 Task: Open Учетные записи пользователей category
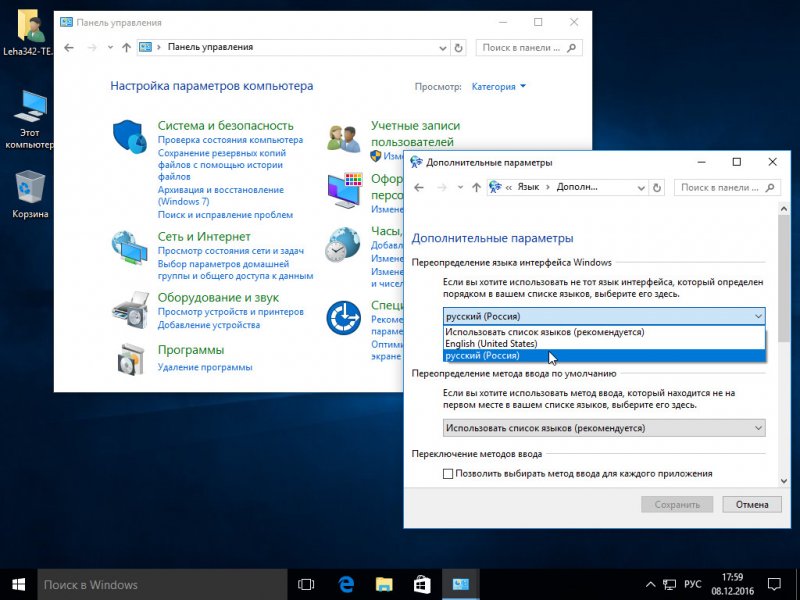click(415, 134)
